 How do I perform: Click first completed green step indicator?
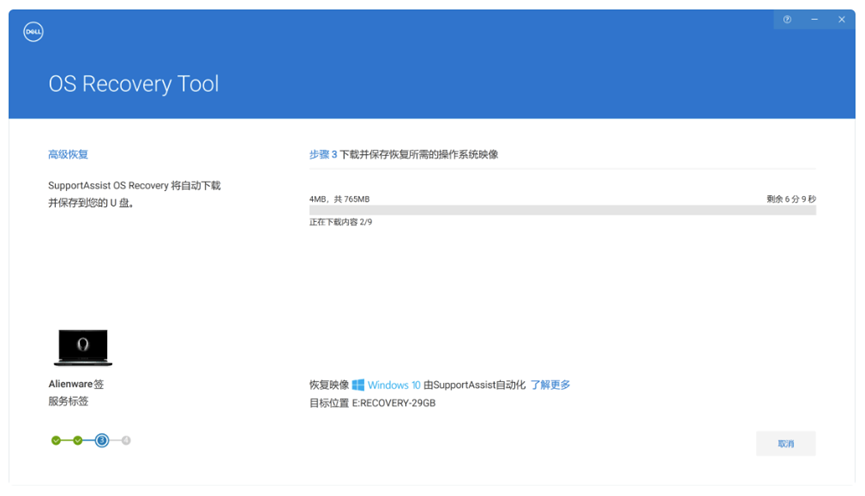56,440
